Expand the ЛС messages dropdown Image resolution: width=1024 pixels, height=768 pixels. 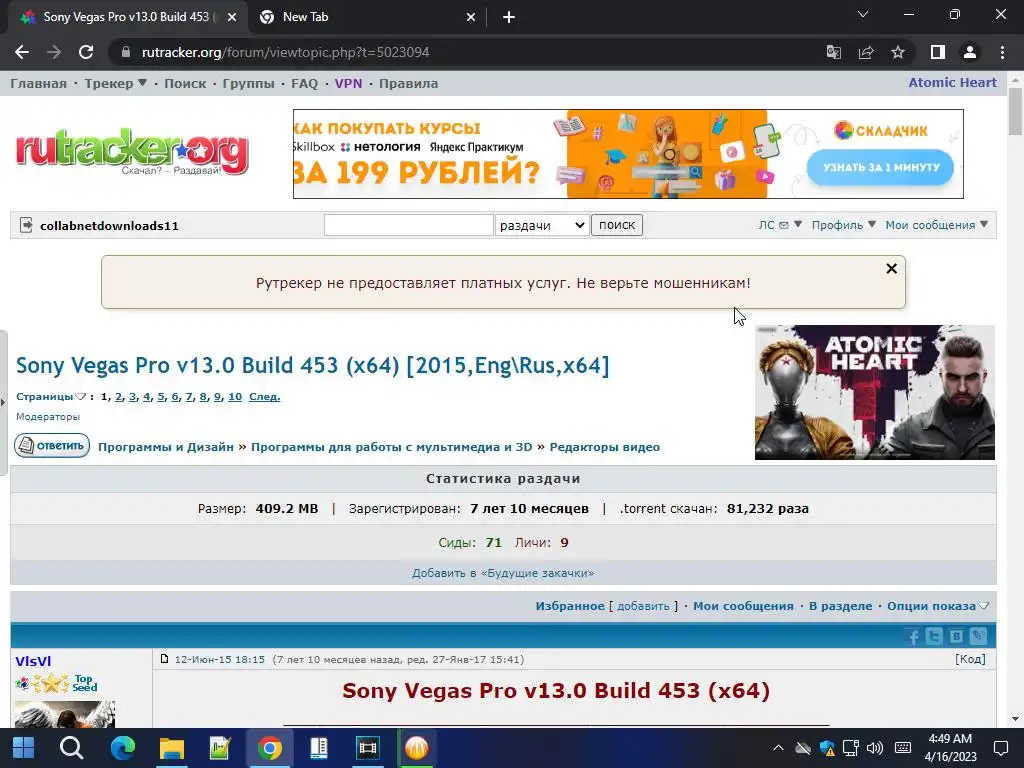pyautogui.click(x=780, y=225)
